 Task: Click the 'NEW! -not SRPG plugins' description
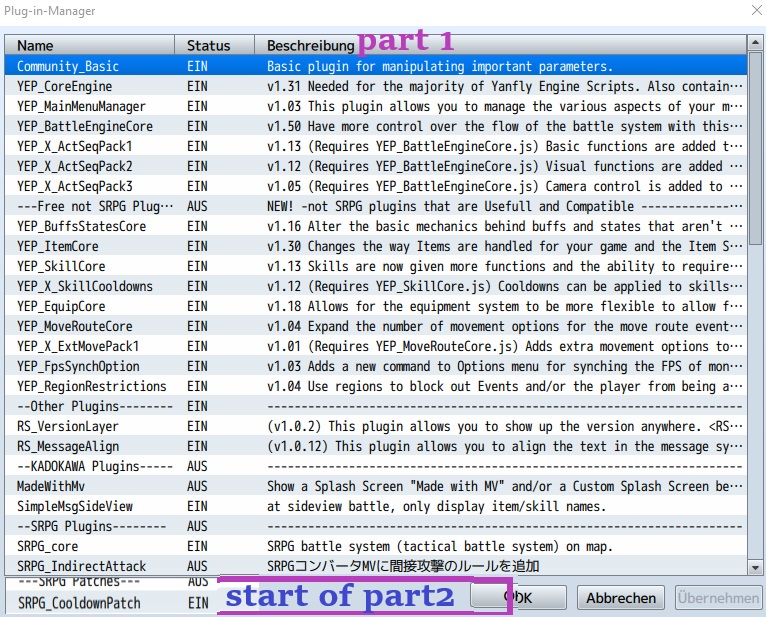505,207
